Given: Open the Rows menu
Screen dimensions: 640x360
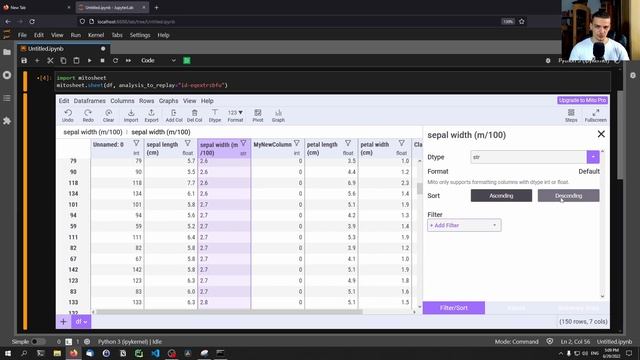Looking at the screenshot, I should pyautogui.click(x=147, y=101).
